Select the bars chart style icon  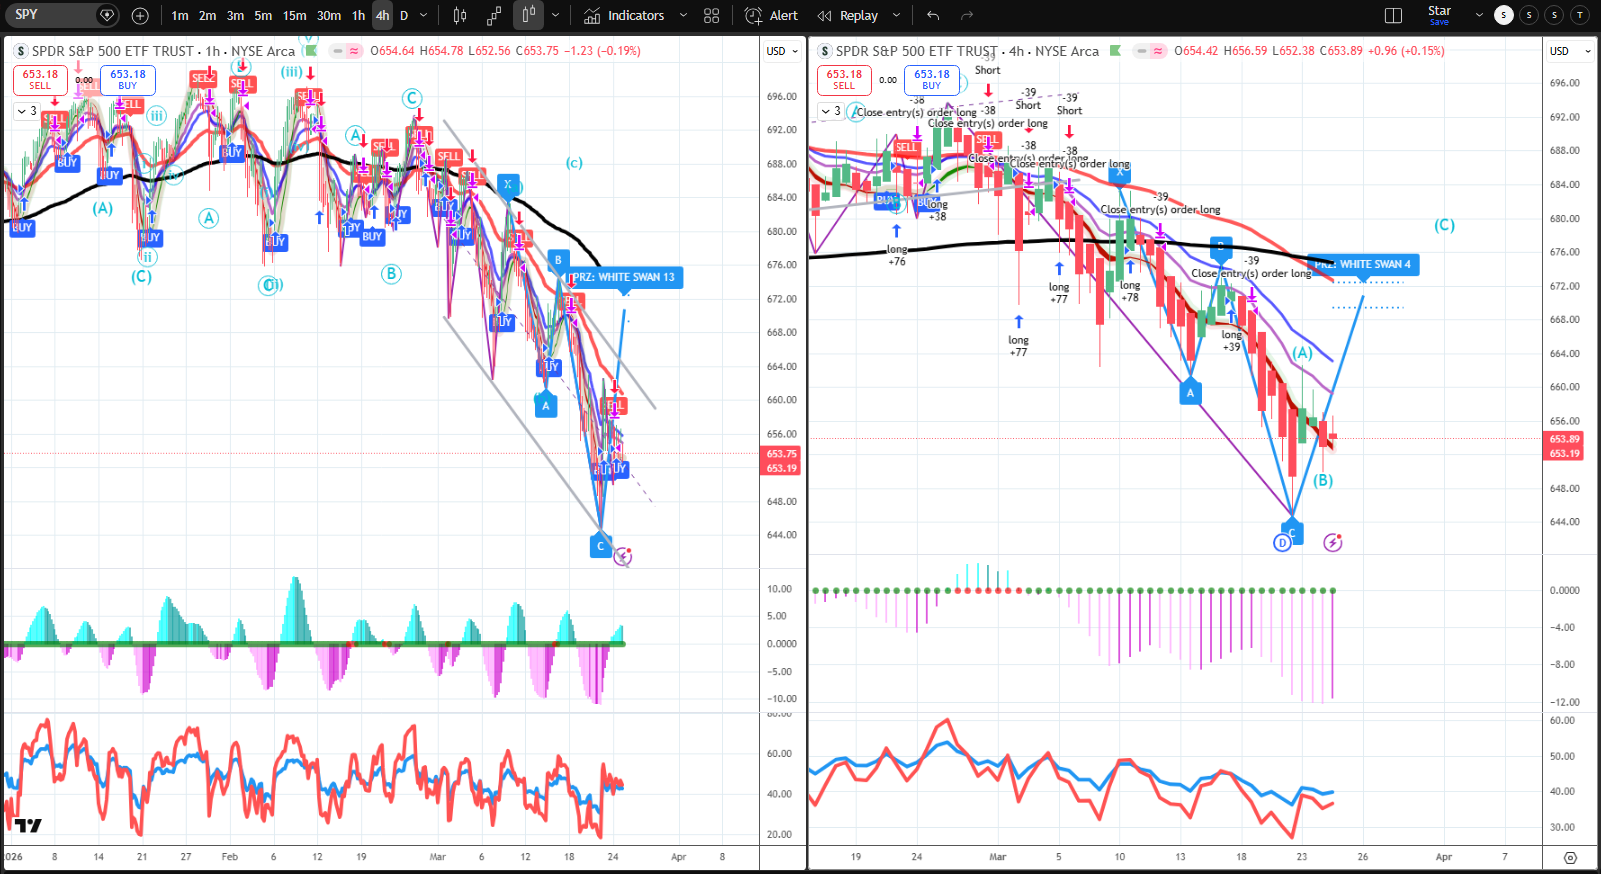(460, 15)
